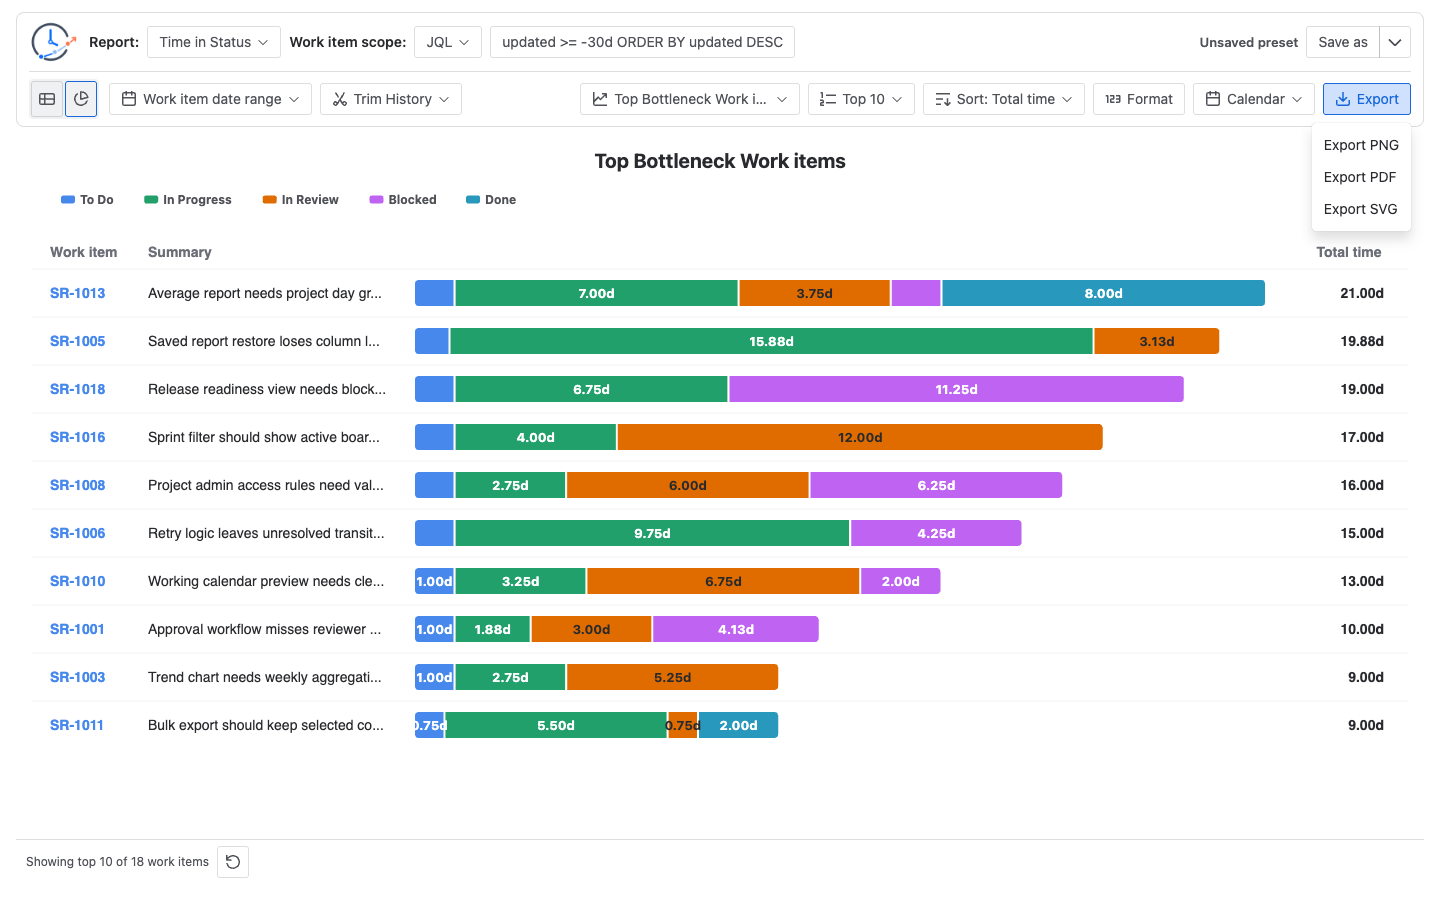
Task: Click the Total time column header
Action: pyautogui.click(x=1349, y=252)
